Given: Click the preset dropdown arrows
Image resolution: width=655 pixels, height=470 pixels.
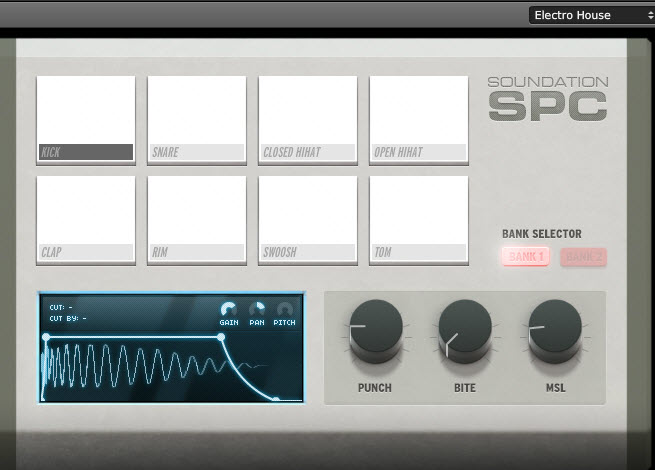Looking at the screenshot, I should click(650, 15).
